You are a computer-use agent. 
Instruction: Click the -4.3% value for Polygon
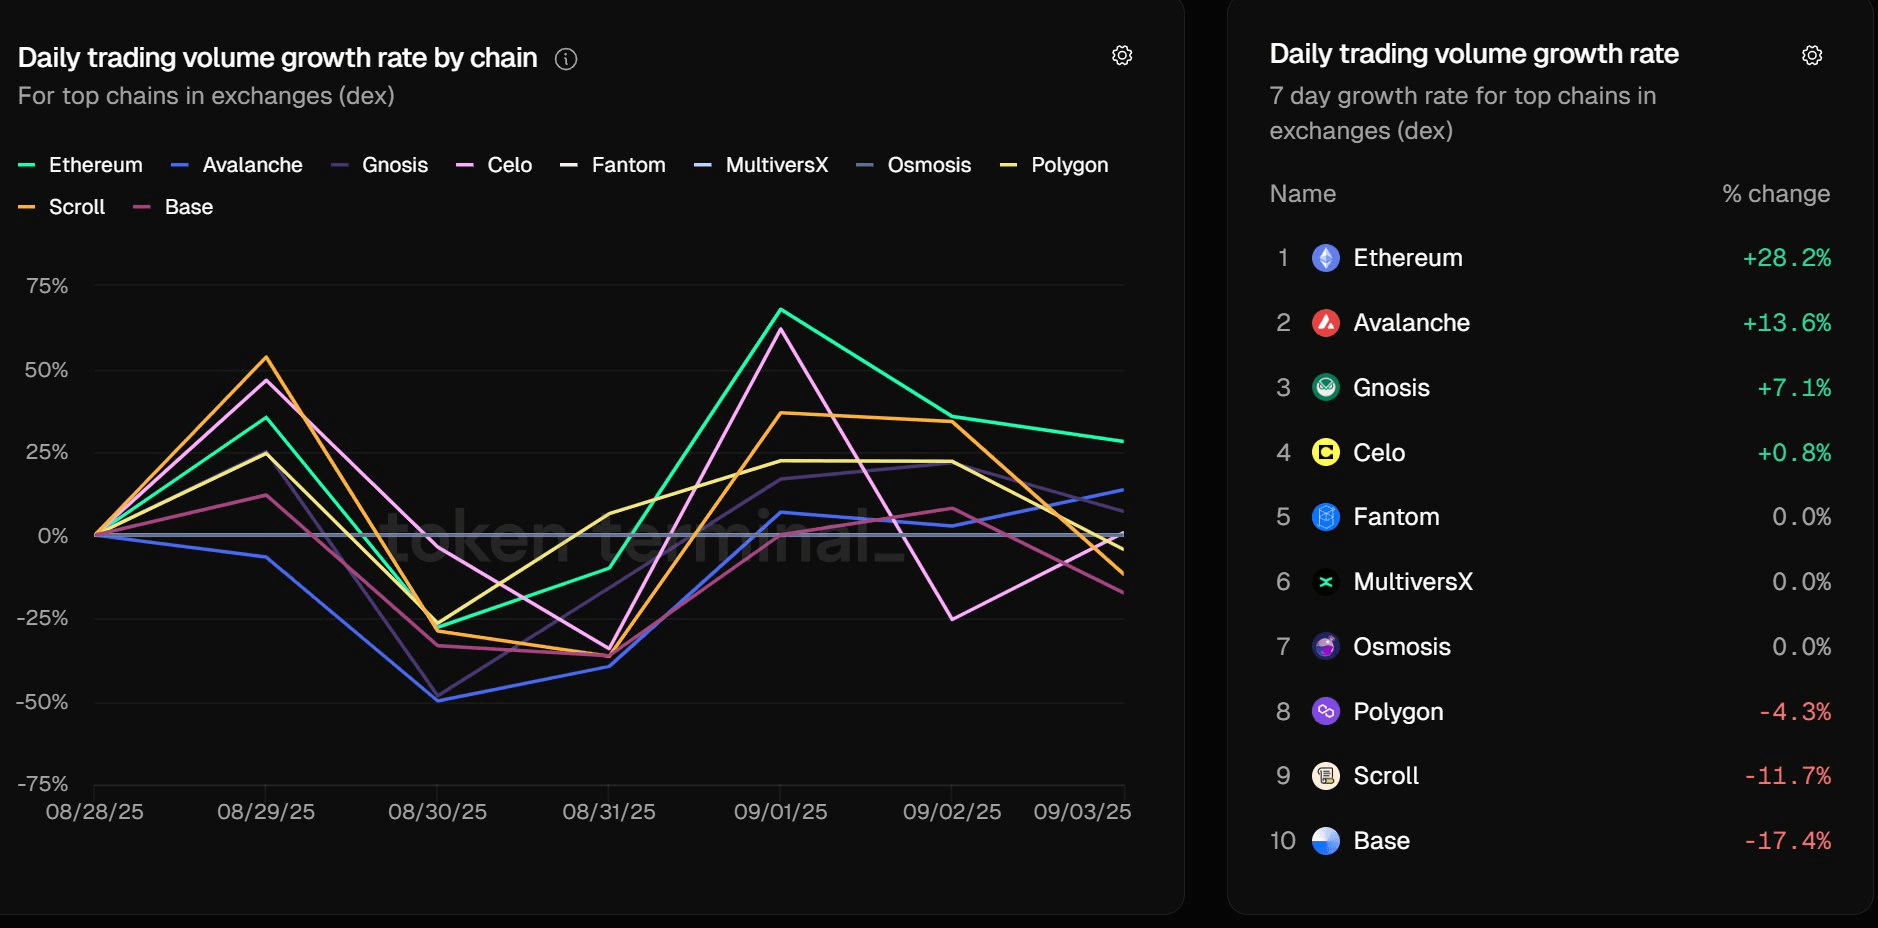click(x=1795, y=712)
